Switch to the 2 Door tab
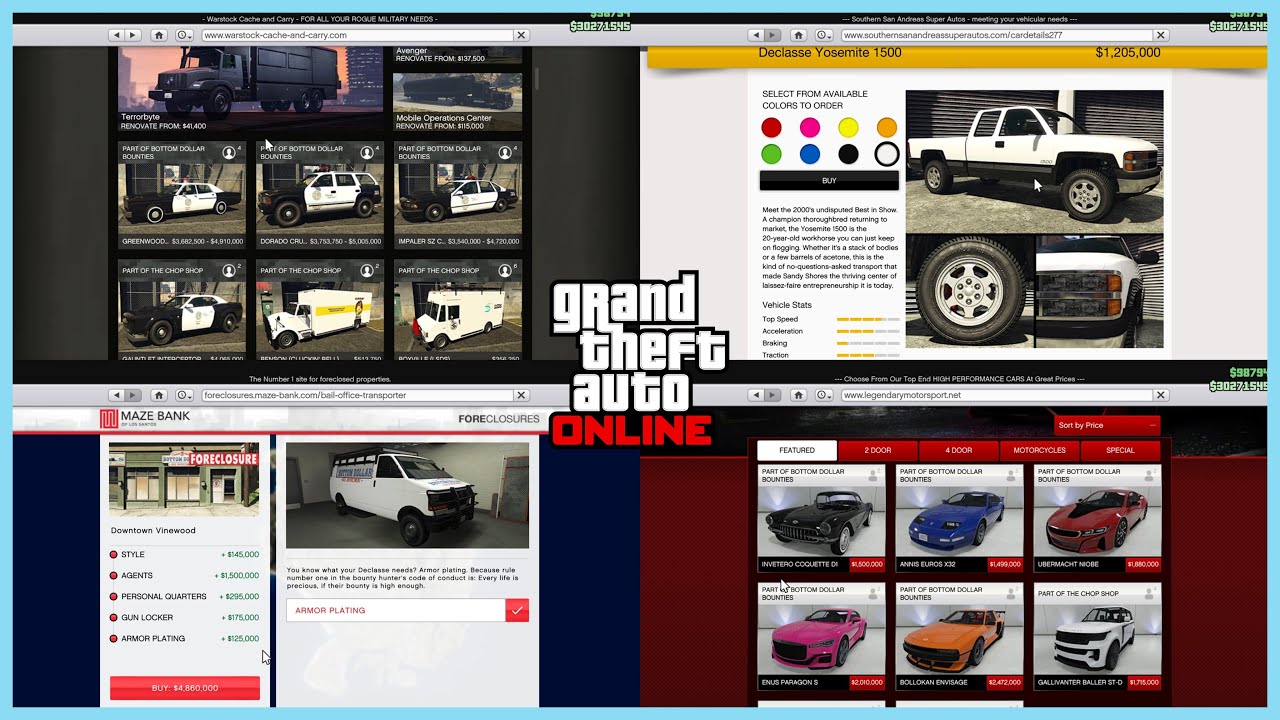 (x=878, y=450)
